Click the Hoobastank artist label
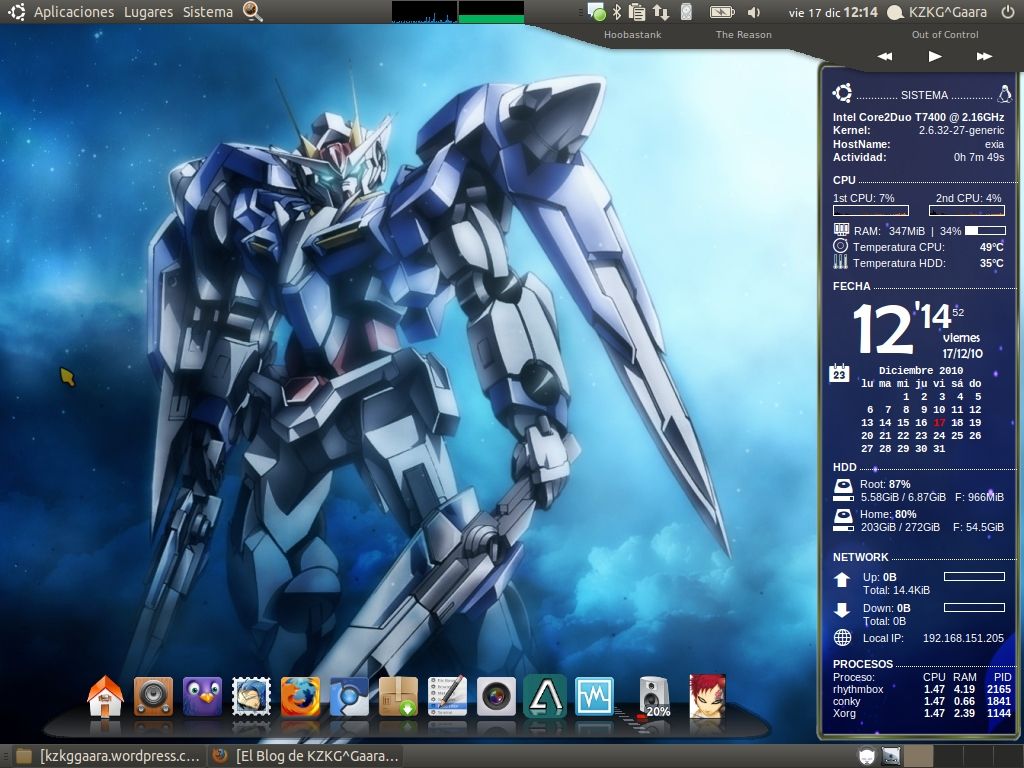The height and width of the screenshot is (768, 1024). (x=632, y=35)
